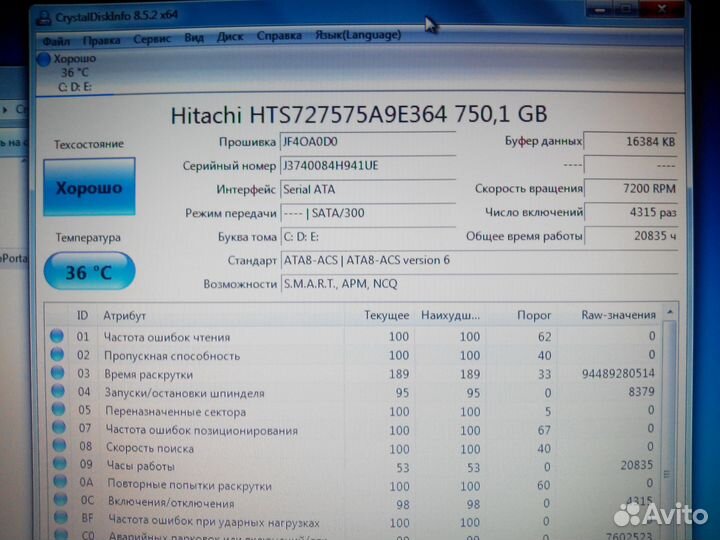
Task: Open the Справка menu
Action: 279,37
